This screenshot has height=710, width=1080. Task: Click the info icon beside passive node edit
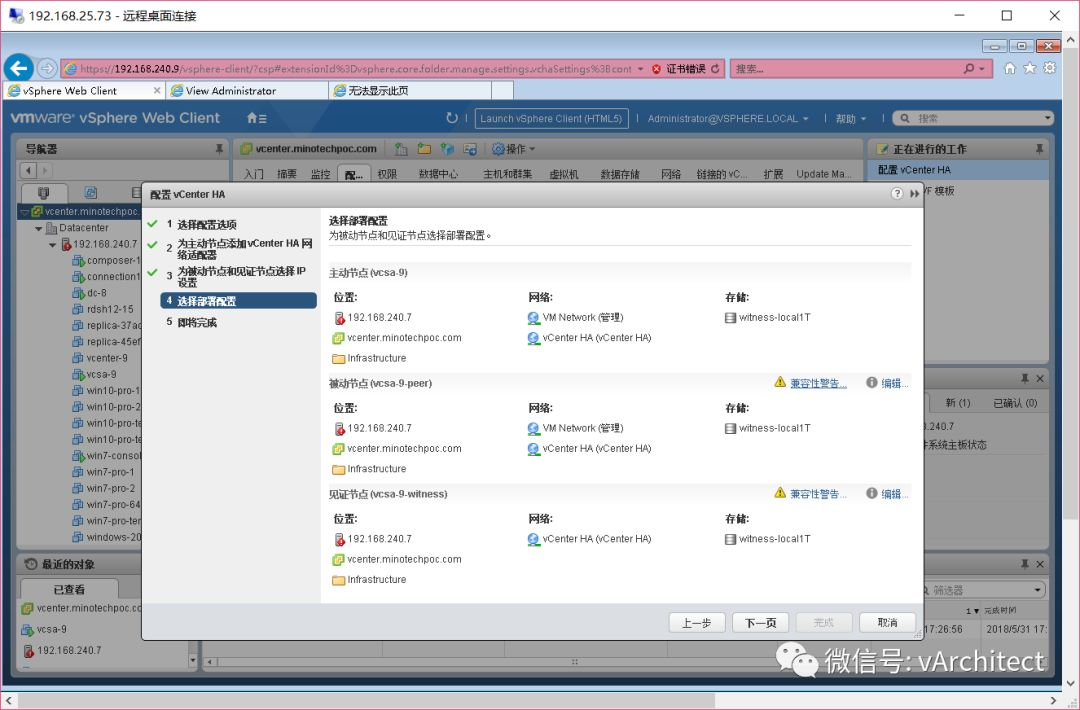click(872, 382)
